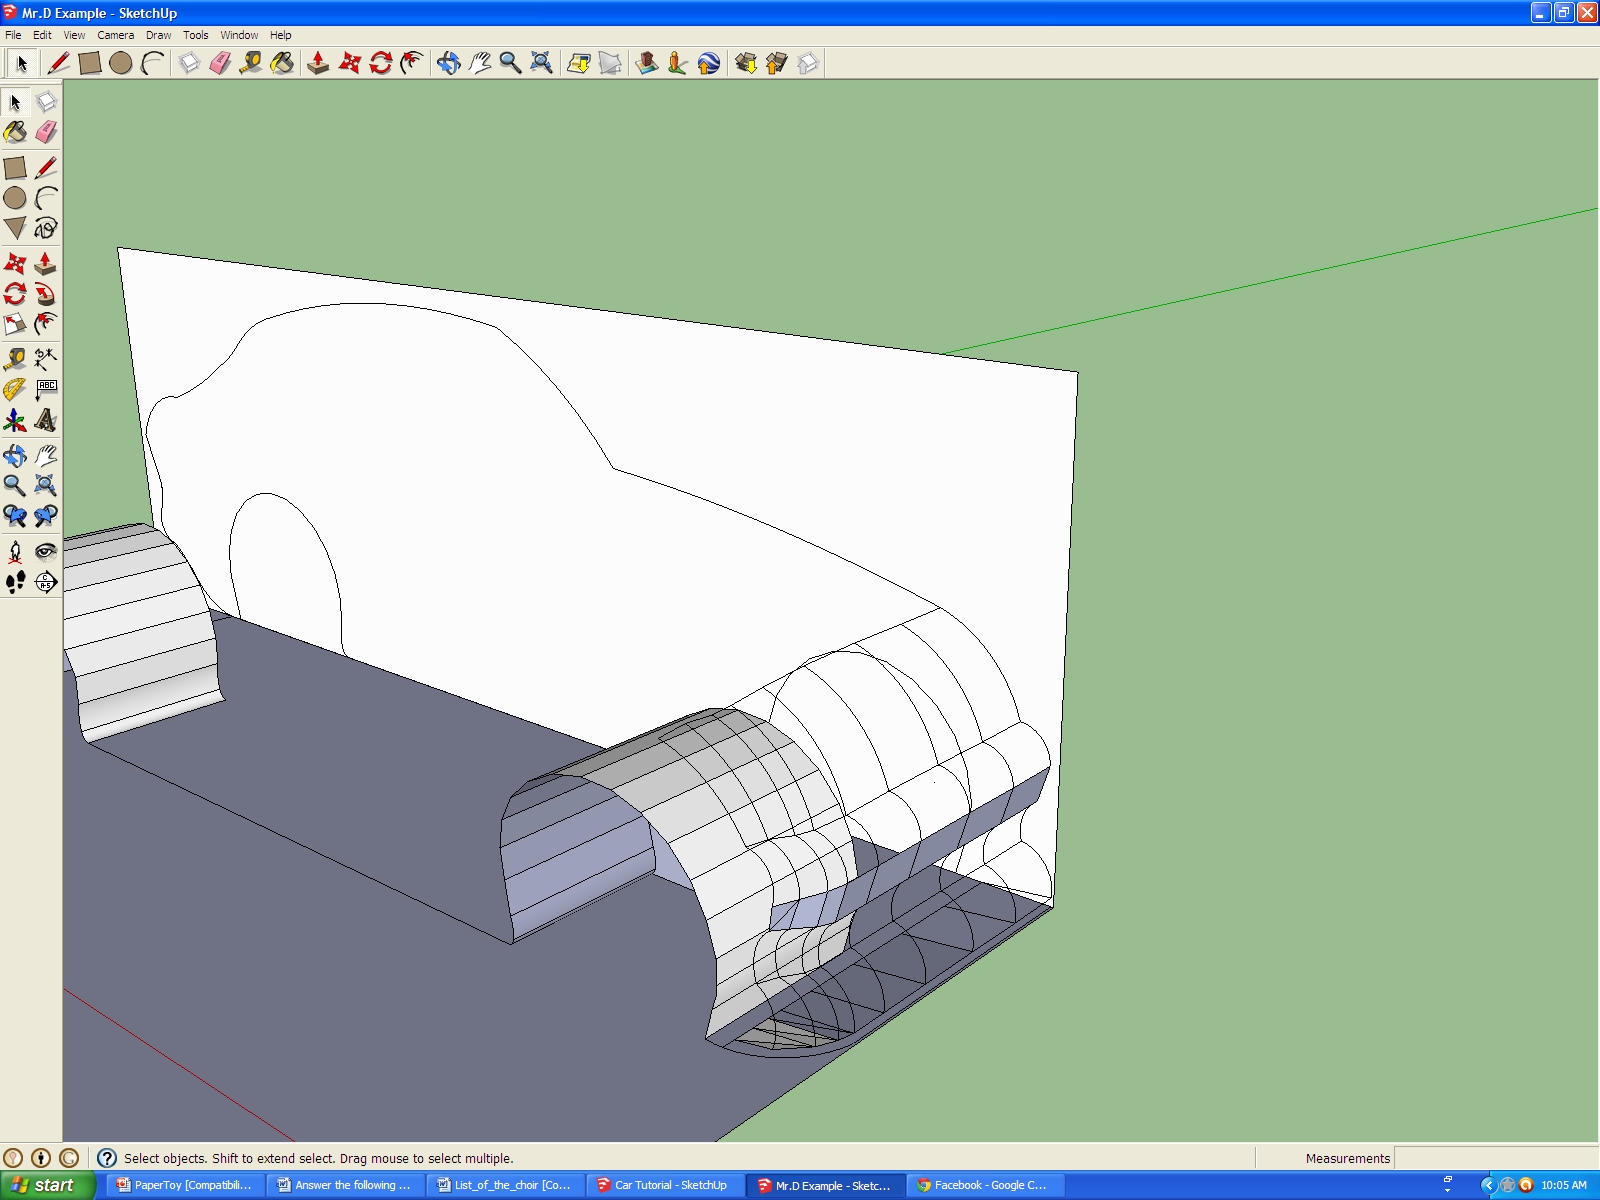
Task: Open the Tools menu
Action: [x=195, y=35]
